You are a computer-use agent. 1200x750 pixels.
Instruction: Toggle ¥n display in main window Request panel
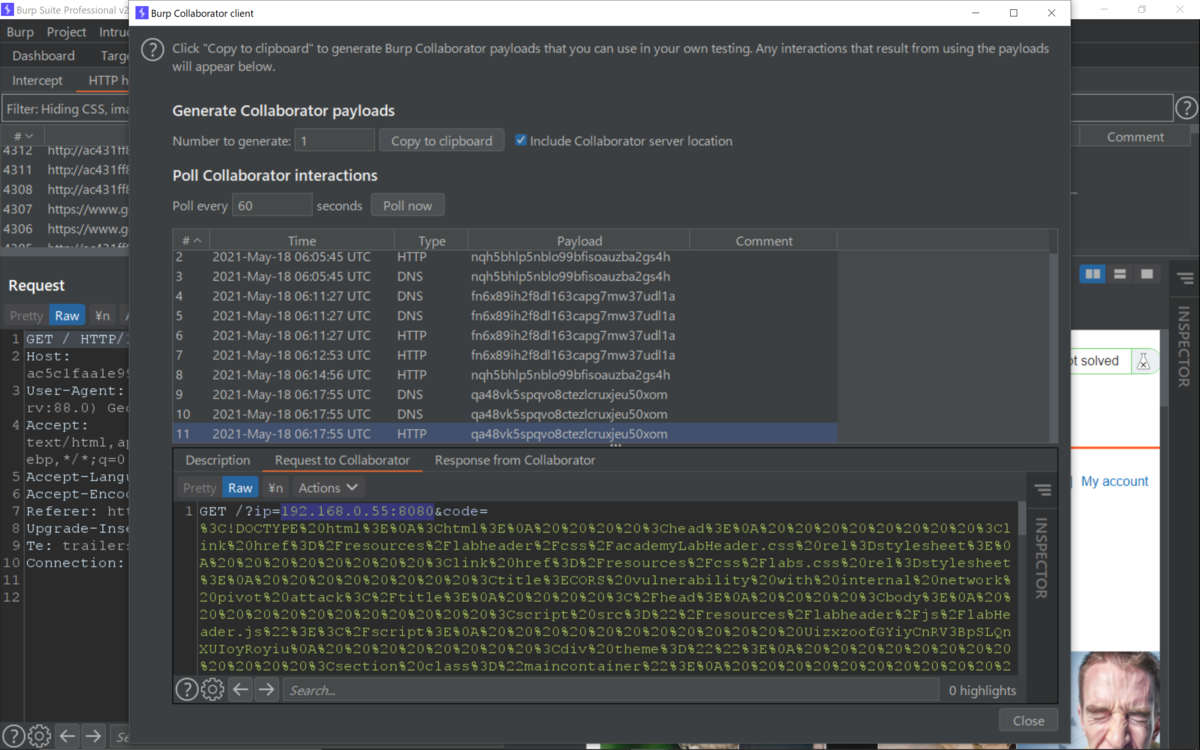coord(102,316)
